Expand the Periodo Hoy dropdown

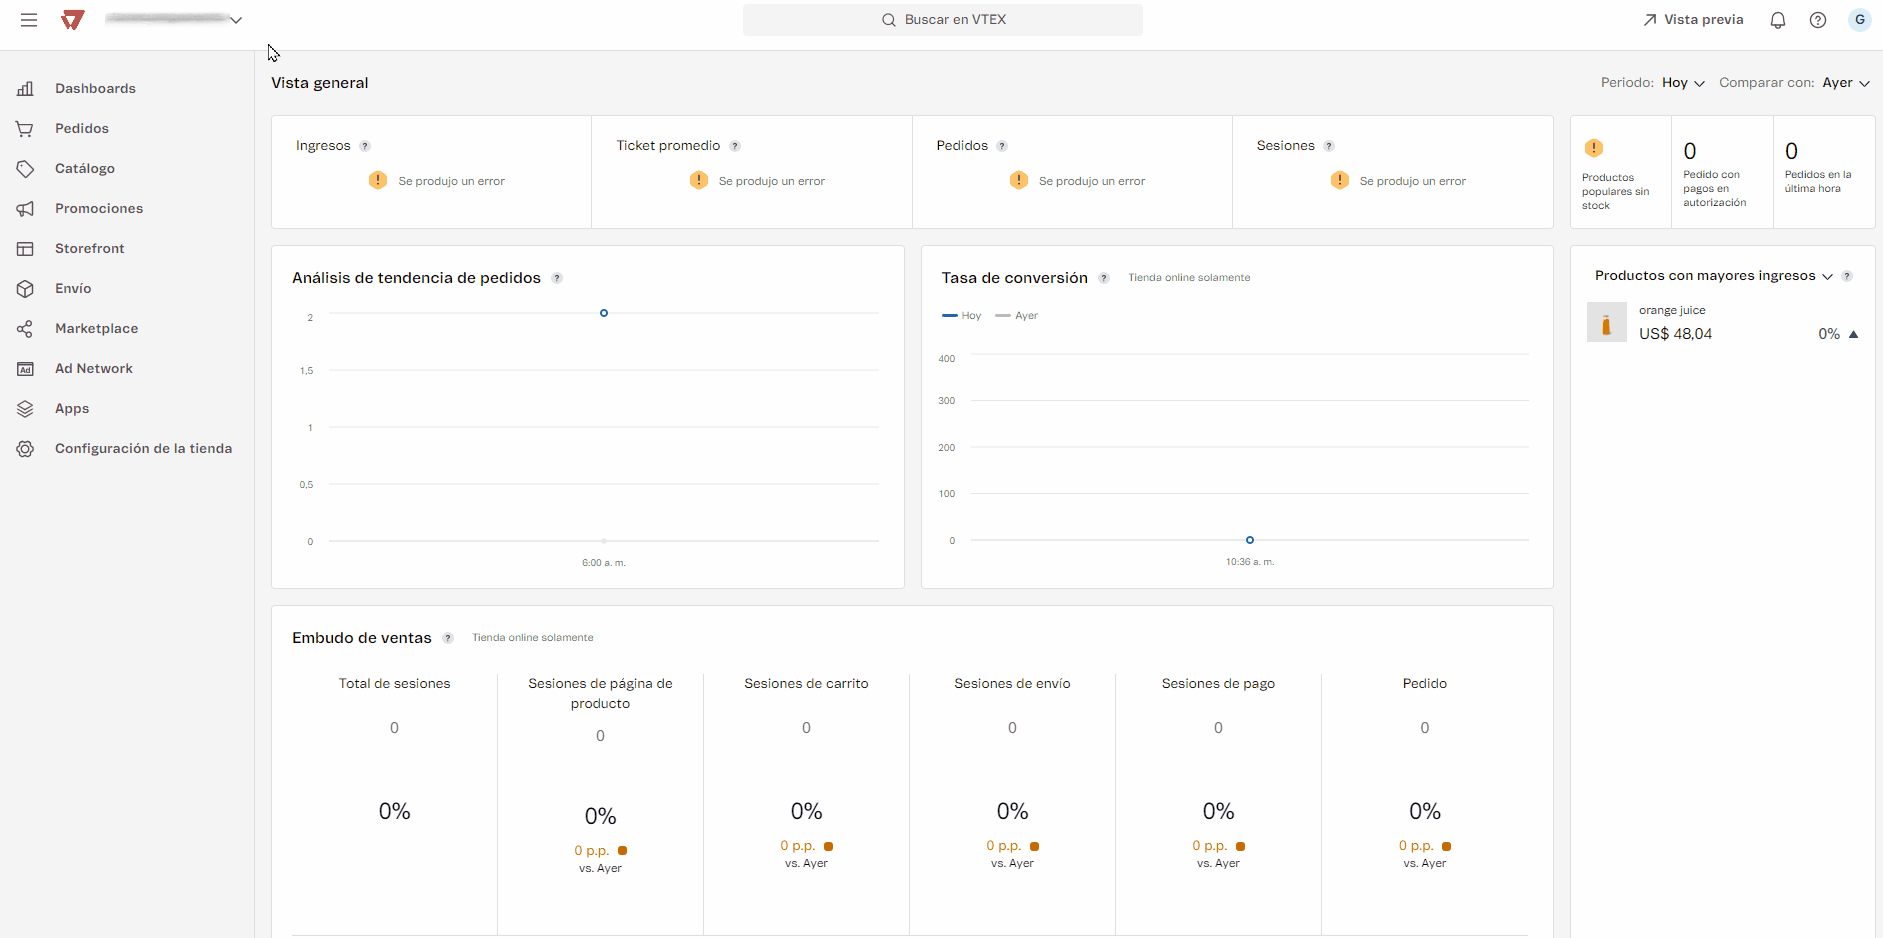point(1683,83)
